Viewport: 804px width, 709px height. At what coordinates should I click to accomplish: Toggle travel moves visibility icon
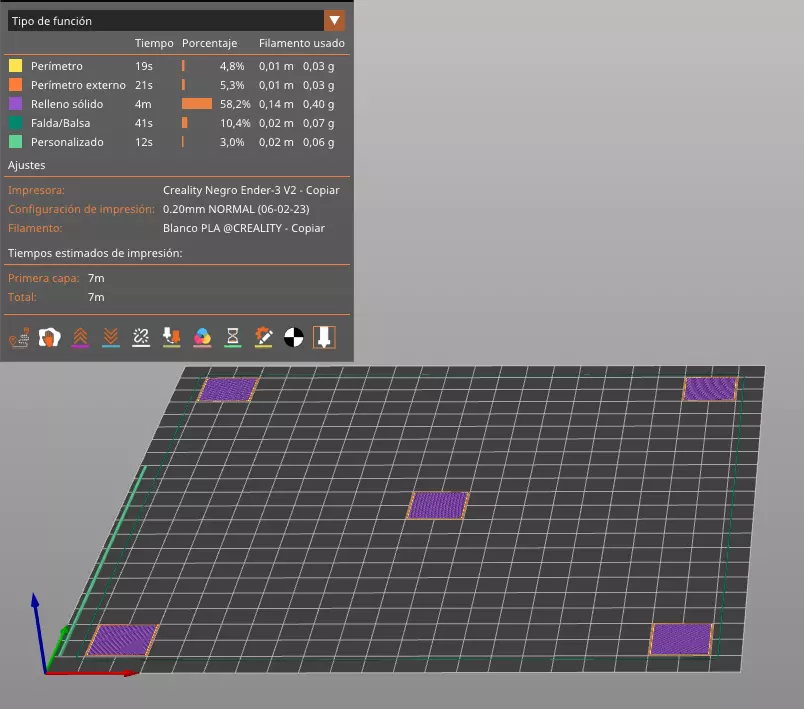[19, 338]
